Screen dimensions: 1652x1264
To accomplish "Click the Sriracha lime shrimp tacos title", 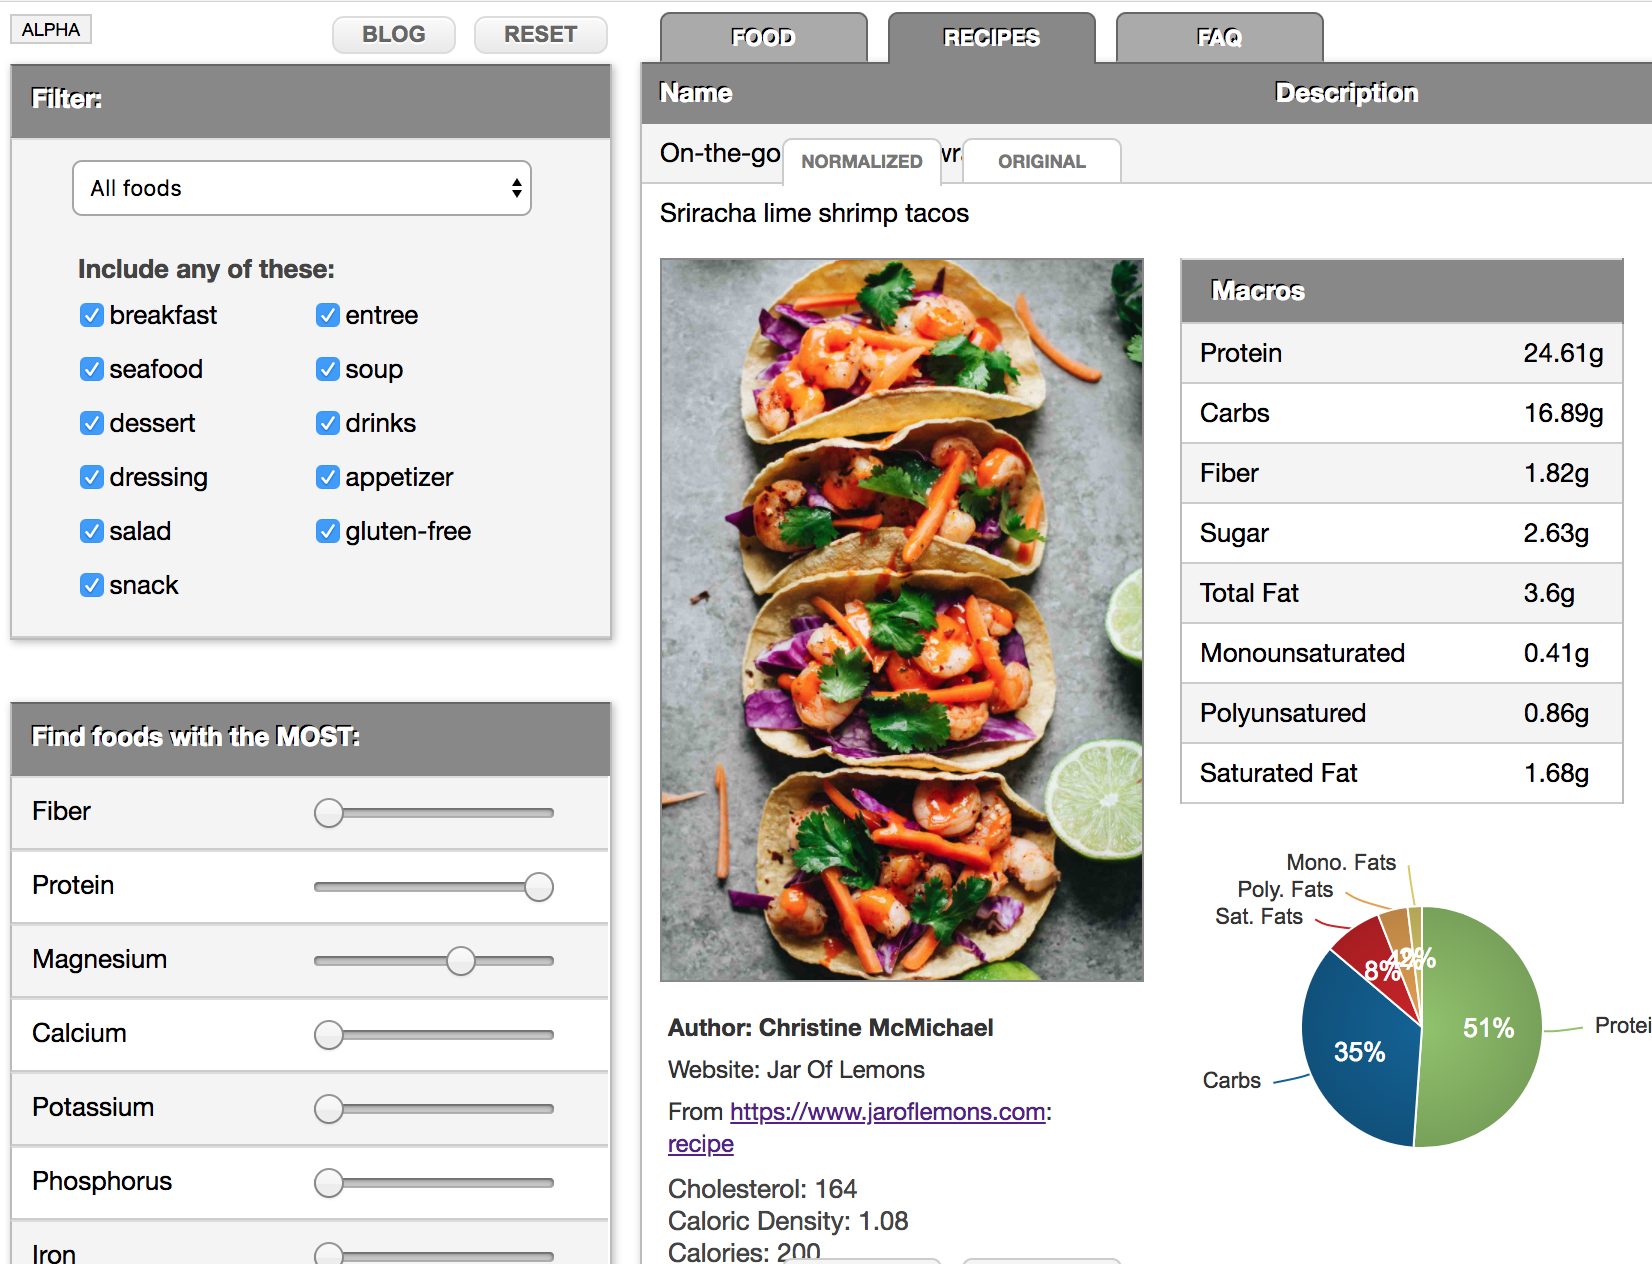I will pyautogui.click(x=814, y=213).
